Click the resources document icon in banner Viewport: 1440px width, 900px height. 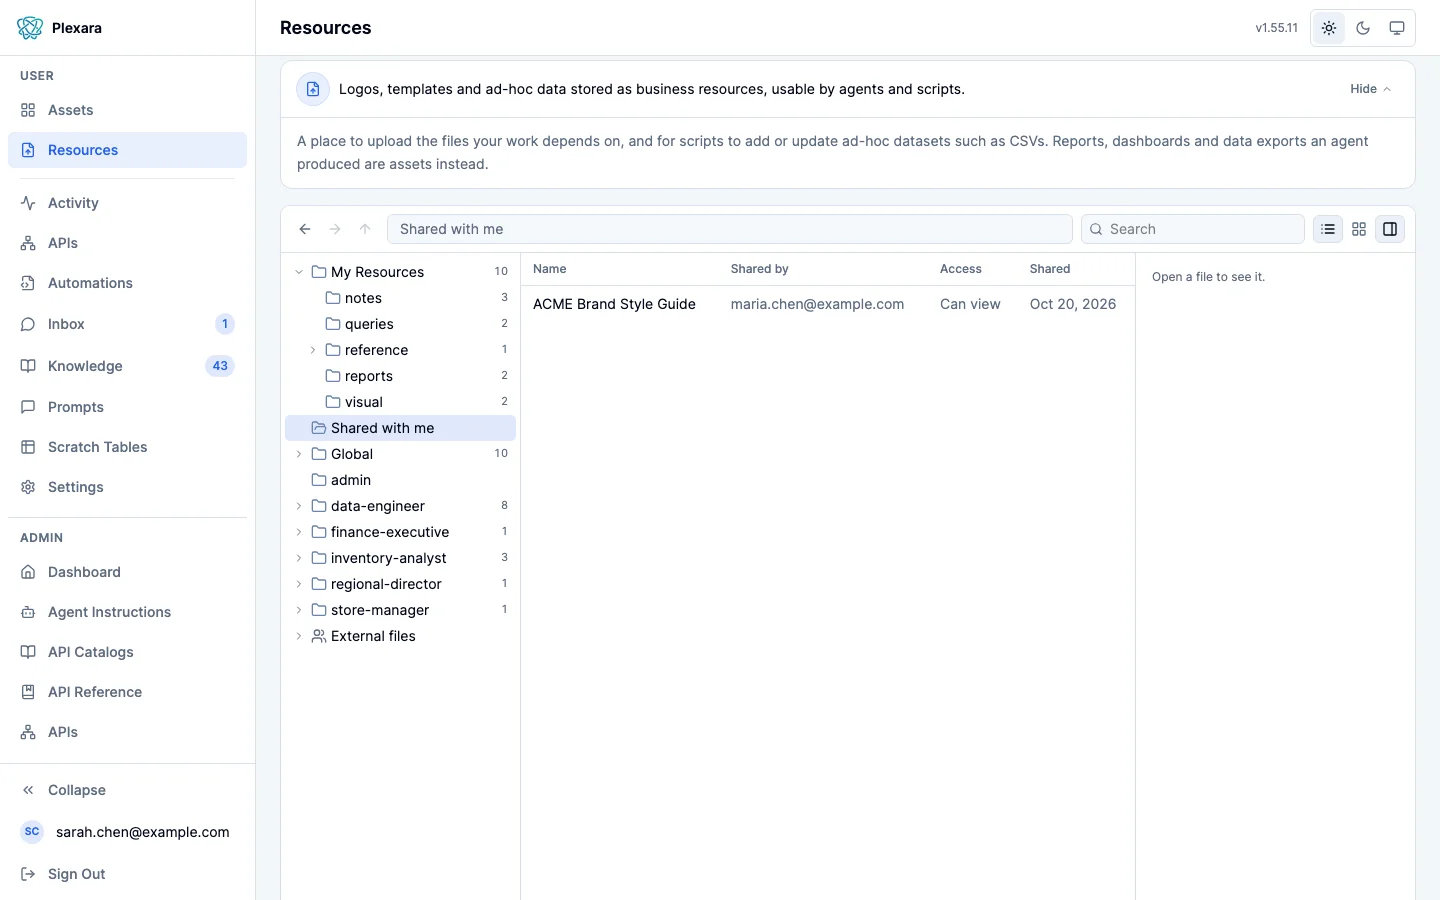[x=313, y=89]
